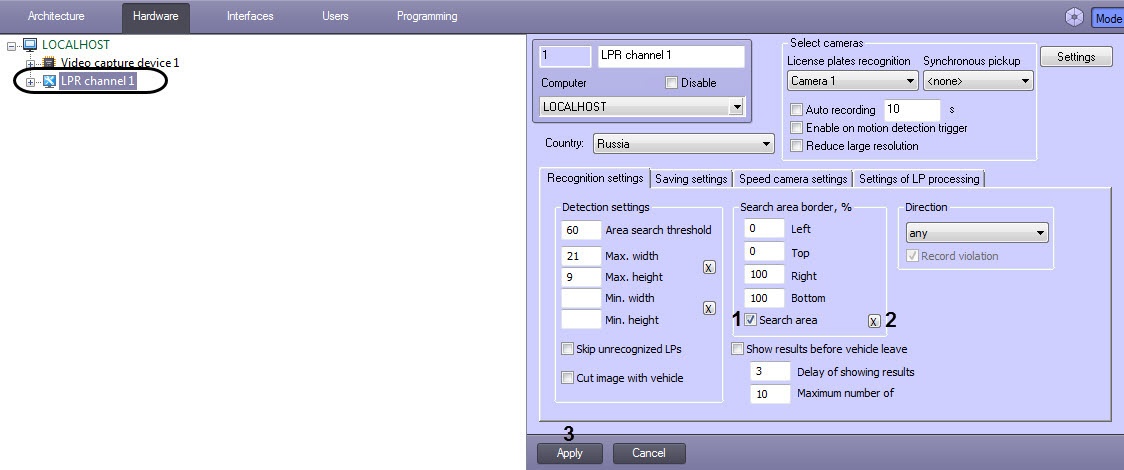Screen dimensions: 1124x470
Task: Click the Auto recording seconds field
Action: click(912, 110)
